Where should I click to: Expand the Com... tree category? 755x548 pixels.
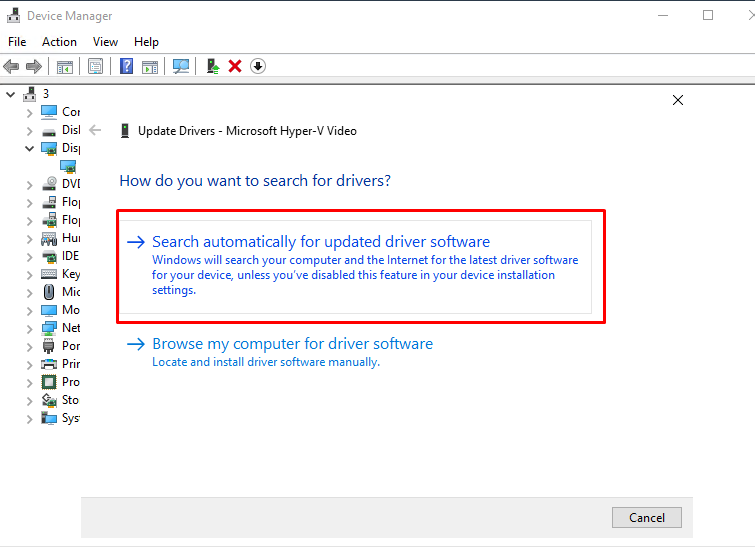29,113
